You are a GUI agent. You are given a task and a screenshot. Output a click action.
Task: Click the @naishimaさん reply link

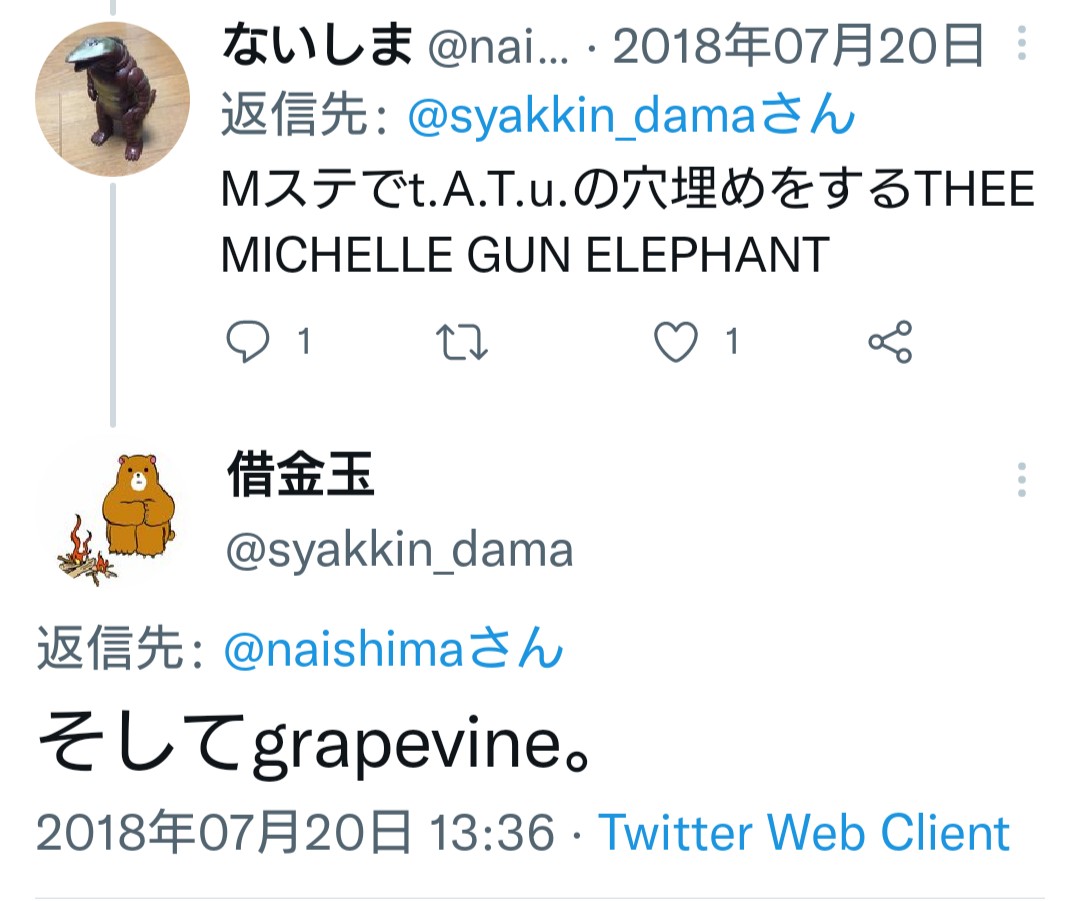tap(393, 648)
